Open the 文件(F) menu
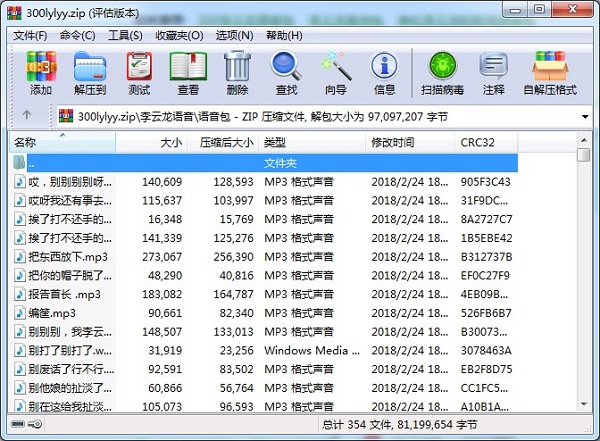The image size is (600, 441). click(x=30, y=36)
